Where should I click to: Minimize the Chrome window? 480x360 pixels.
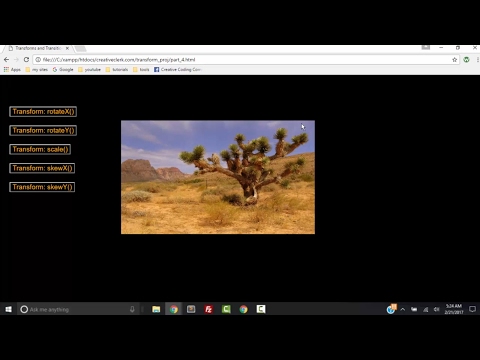click(441, 48)
